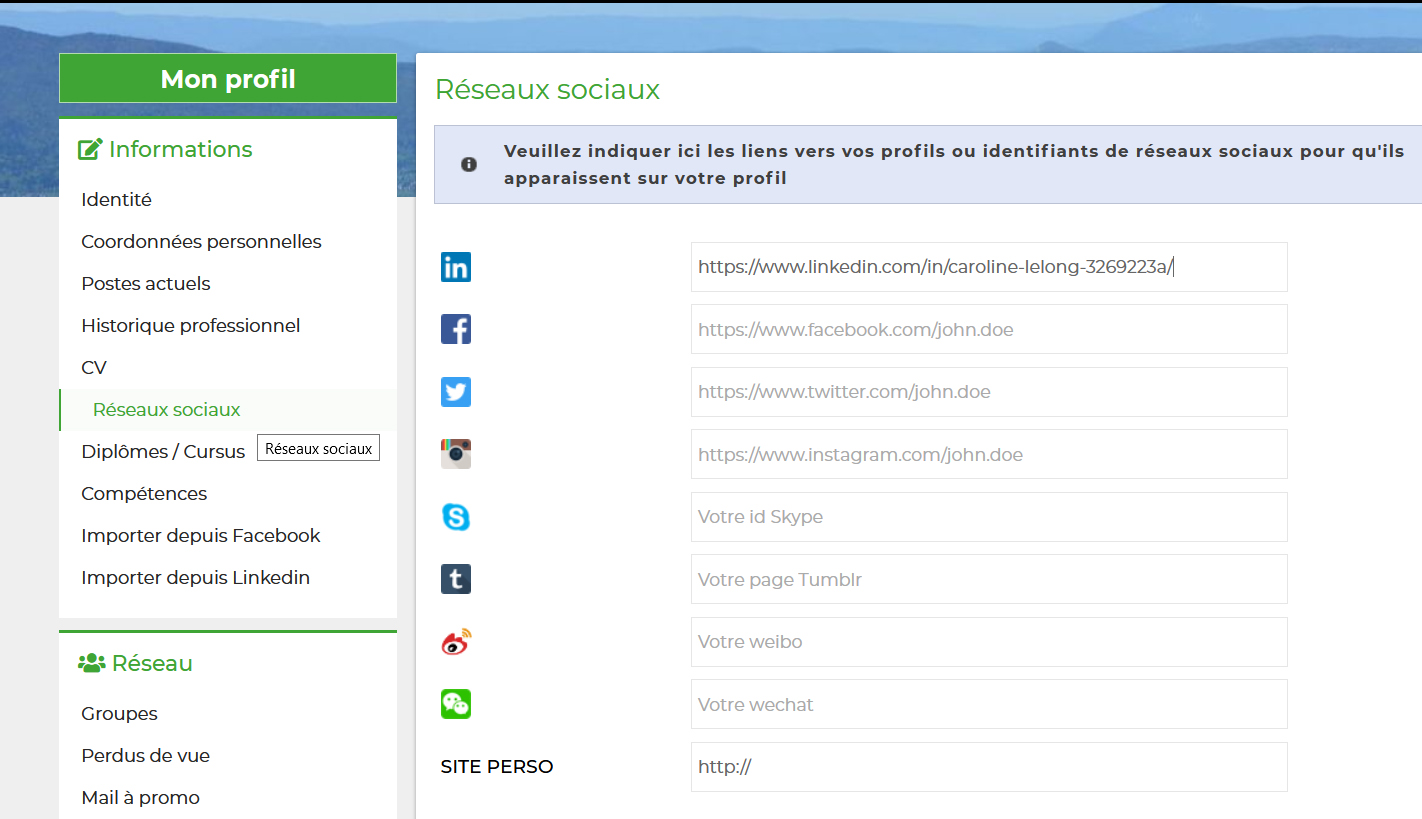Image resolution: width=1422 pixels, height=819 pixels.
Task: Click the Facebook logo icon
Action: (456, 329)
